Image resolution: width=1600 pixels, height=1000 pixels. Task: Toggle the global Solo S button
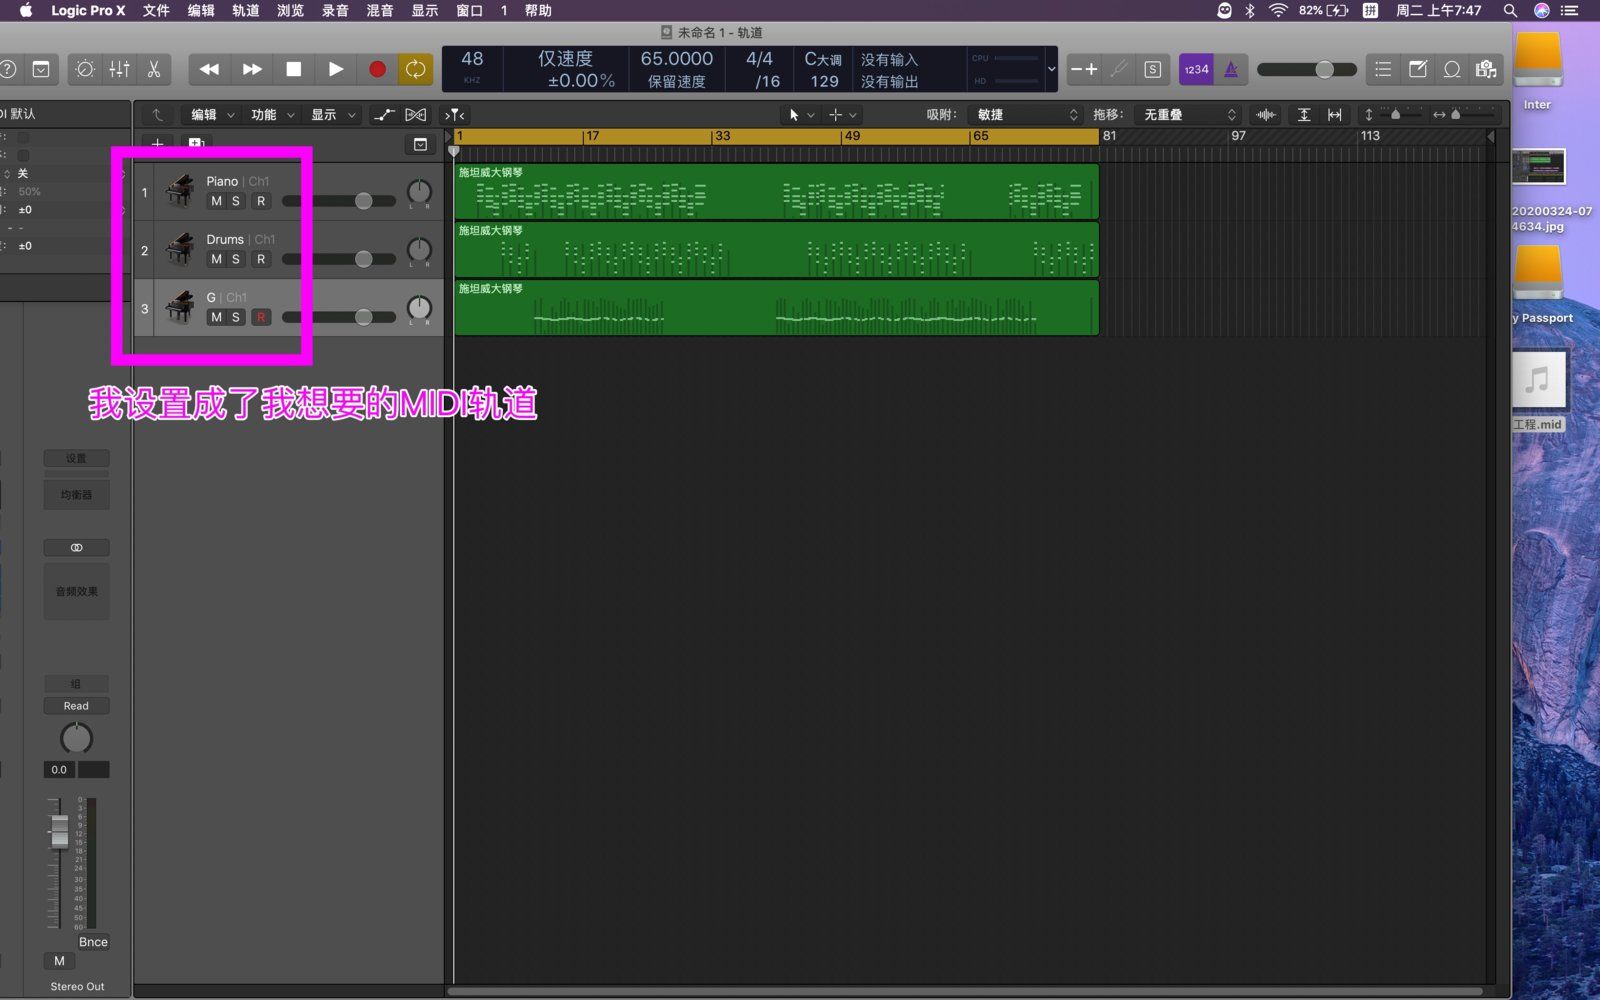(x=1153, y=69)
